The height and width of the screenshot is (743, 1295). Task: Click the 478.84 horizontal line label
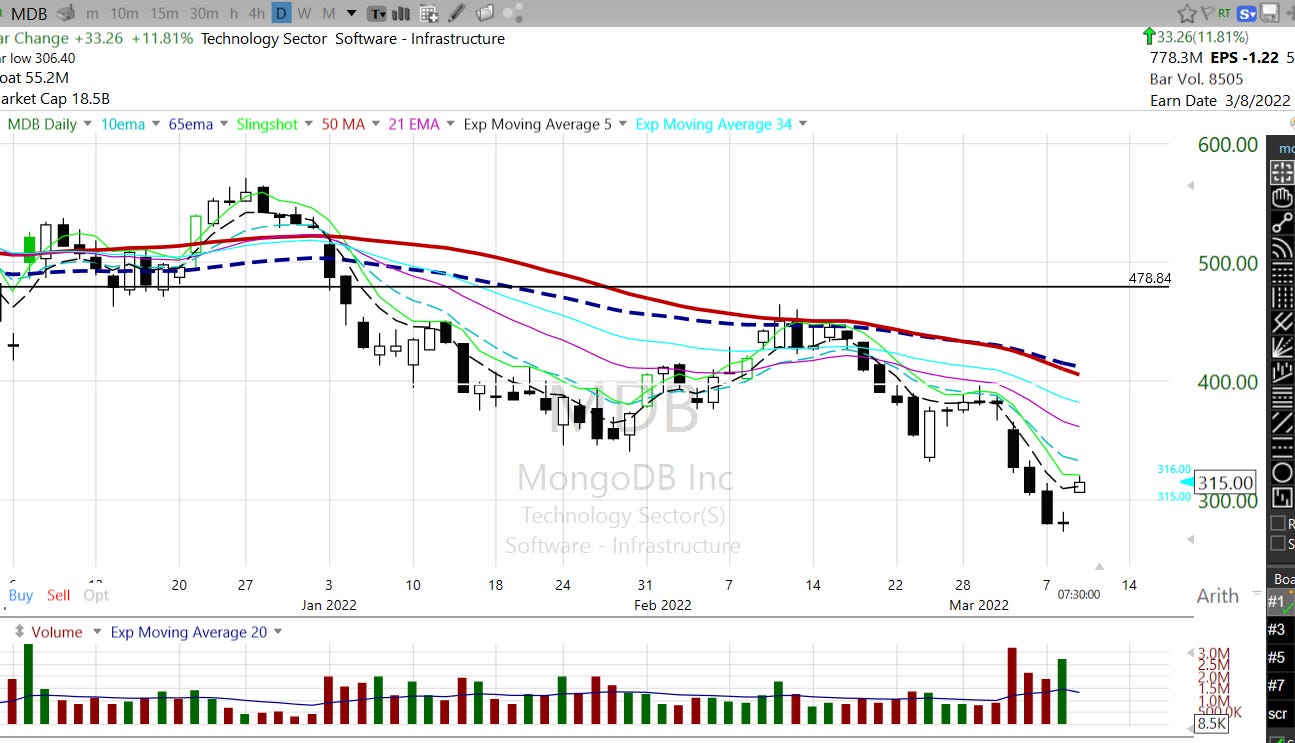[1149, 278]
